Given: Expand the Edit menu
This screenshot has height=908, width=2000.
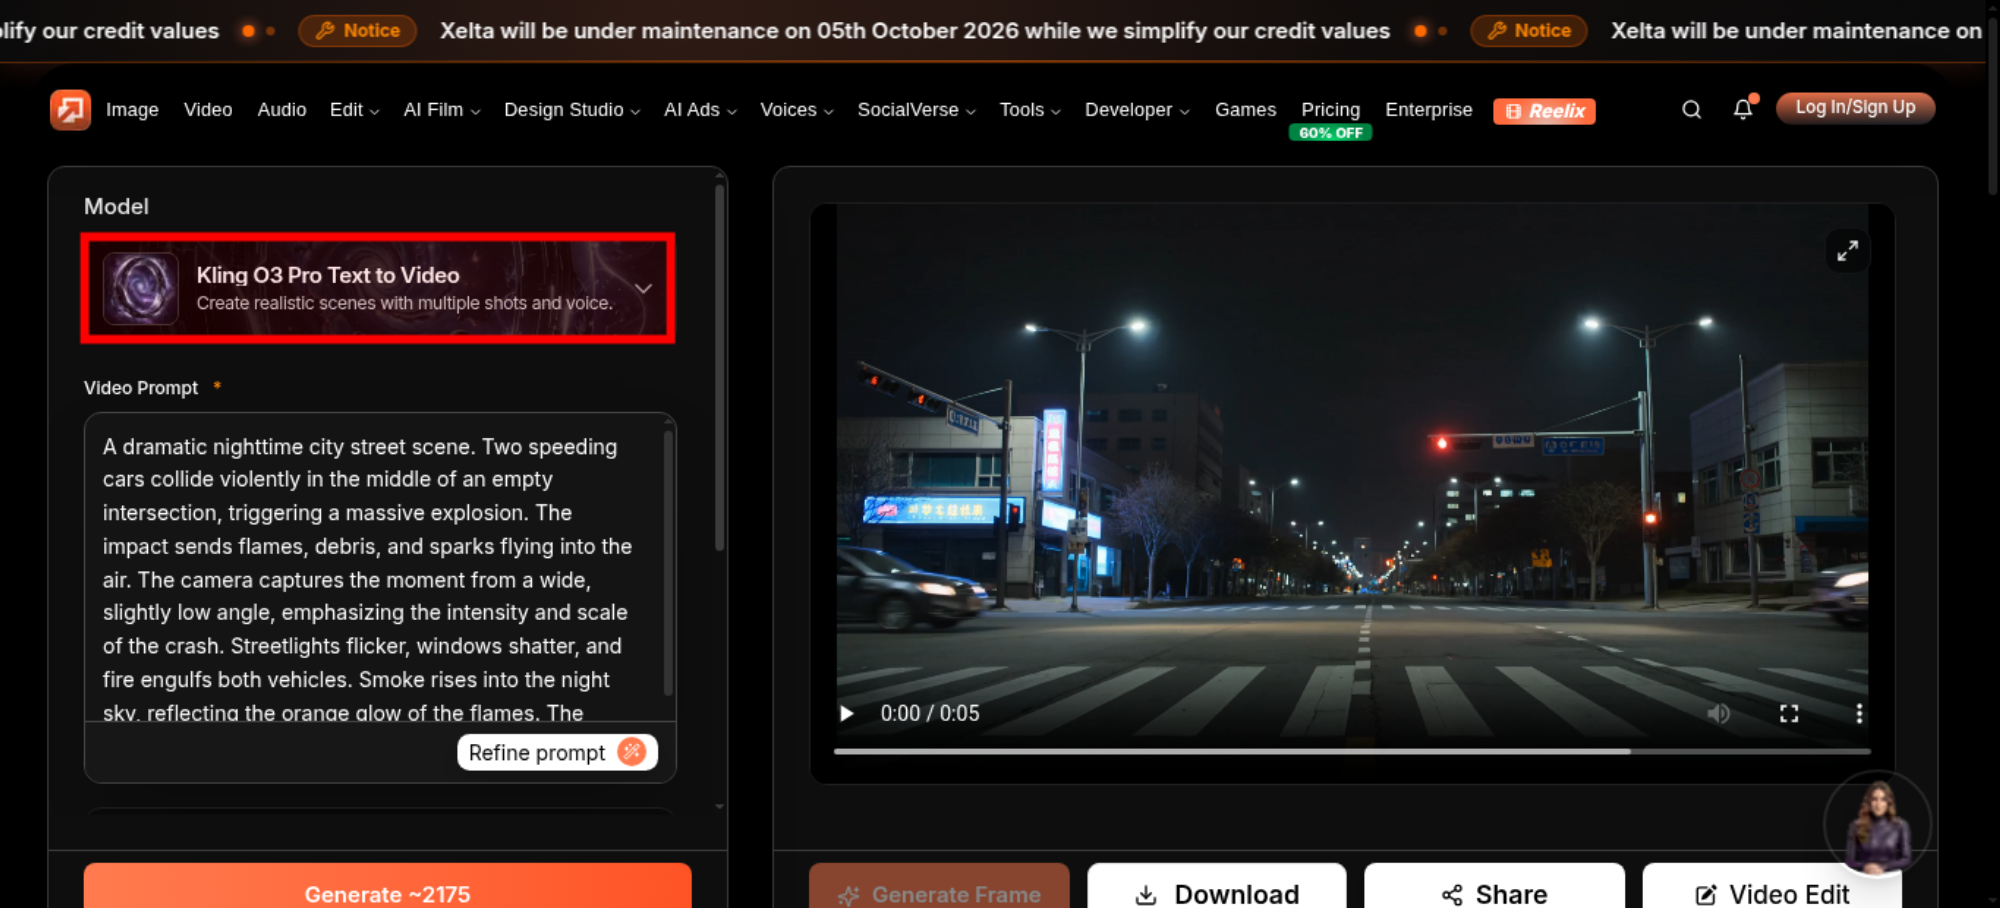Looking at the screenshot, I should [x=354, y=110].
